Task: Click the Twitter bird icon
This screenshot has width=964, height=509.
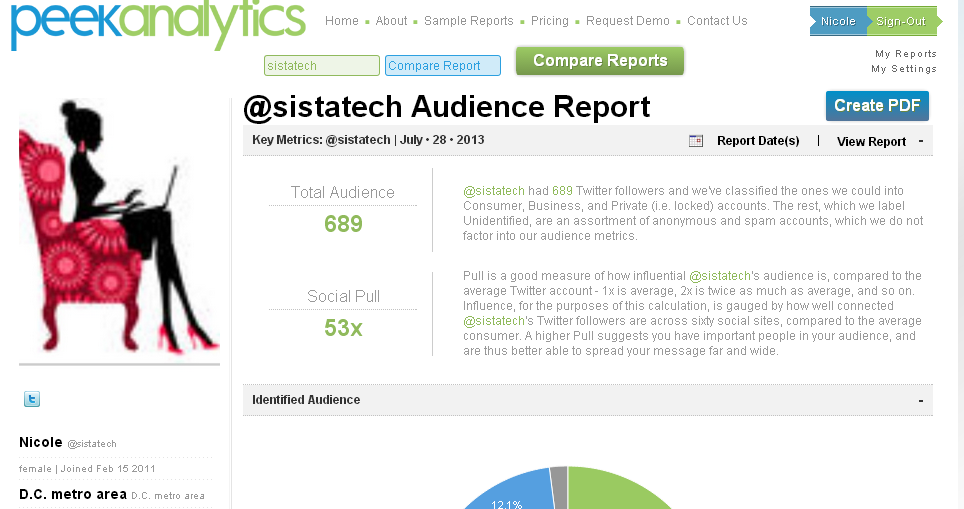Action: tap(32, 399)
